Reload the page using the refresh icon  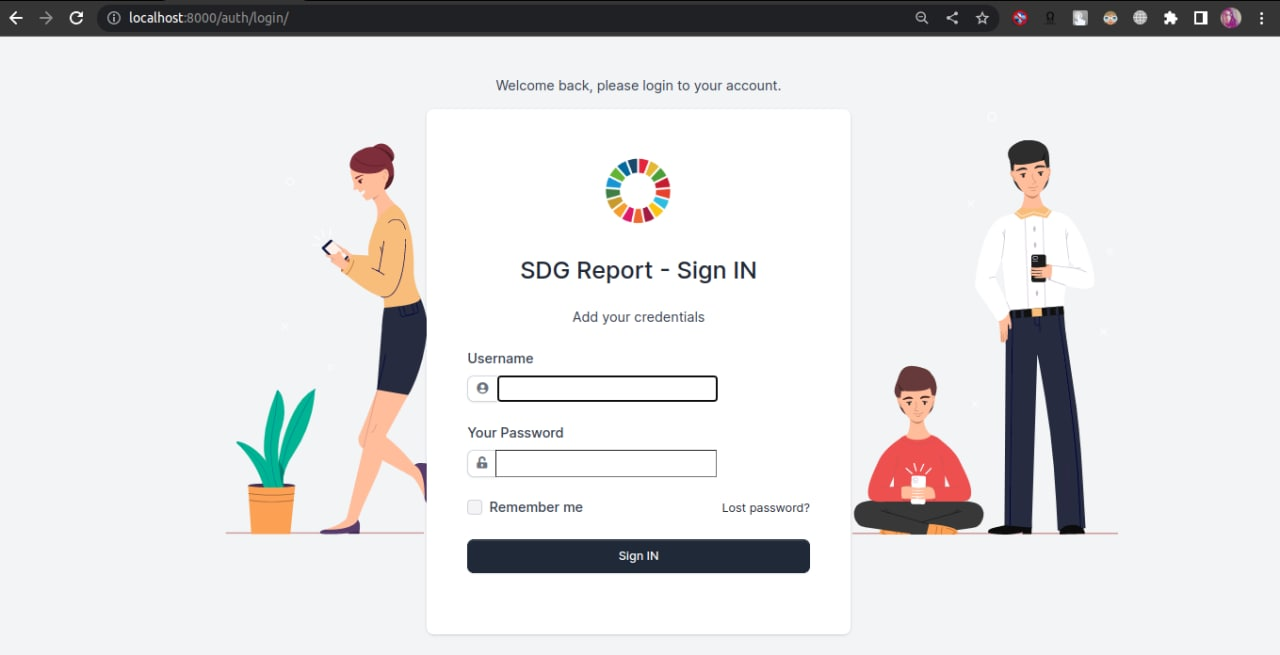(76, 17)
